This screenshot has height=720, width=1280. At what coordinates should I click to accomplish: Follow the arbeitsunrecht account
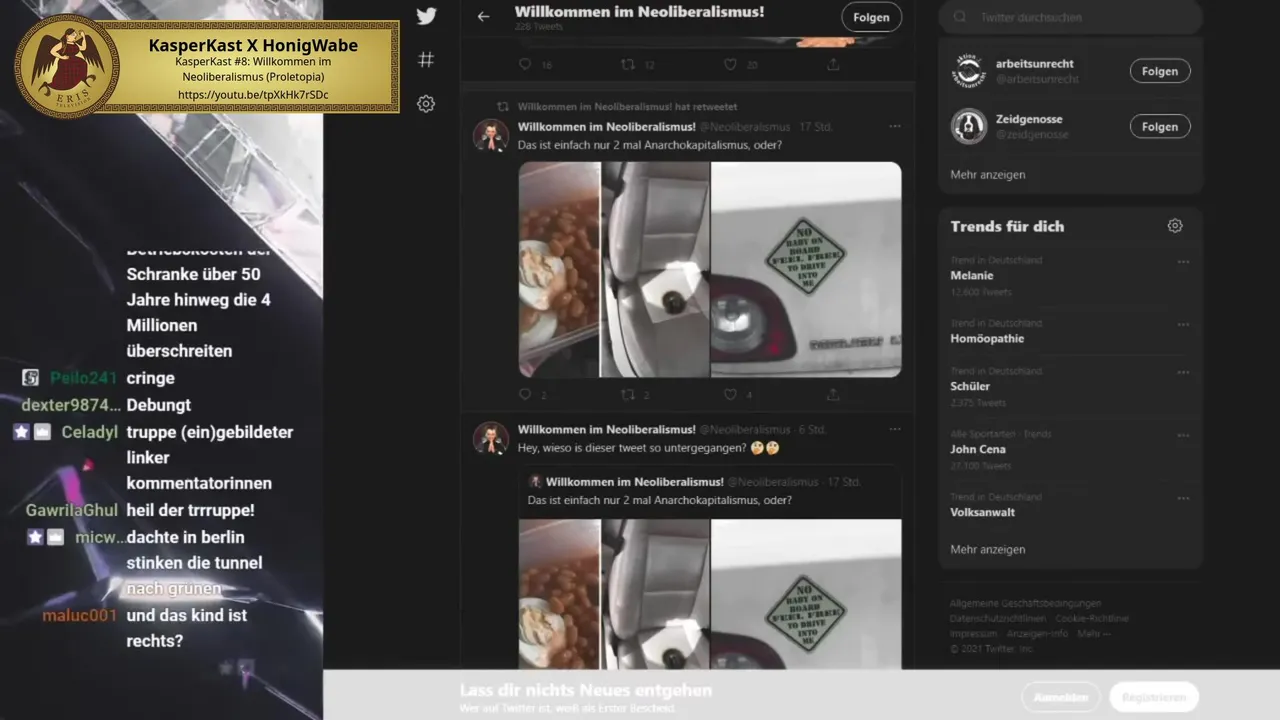pyautogui.click(x=1160, y=71)
